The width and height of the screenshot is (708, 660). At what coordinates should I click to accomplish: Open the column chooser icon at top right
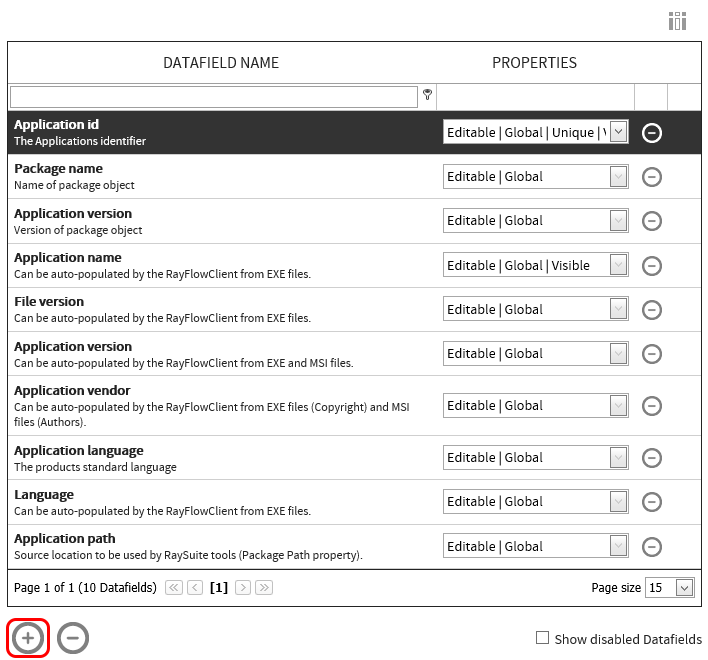click(x=678, y=21)
